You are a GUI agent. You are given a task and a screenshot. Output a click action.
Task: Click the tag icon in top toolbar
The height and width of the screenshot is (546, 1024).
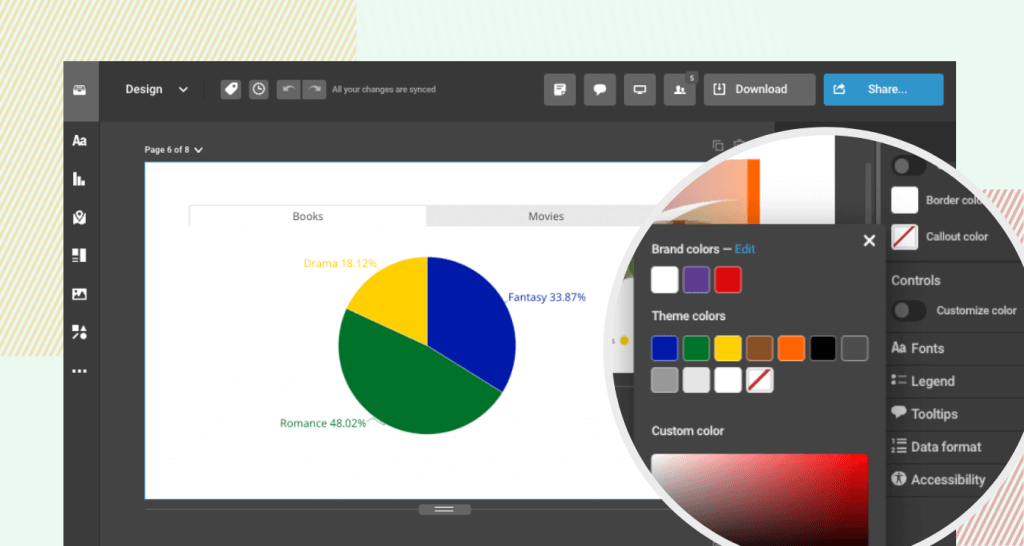pos(231,89)
